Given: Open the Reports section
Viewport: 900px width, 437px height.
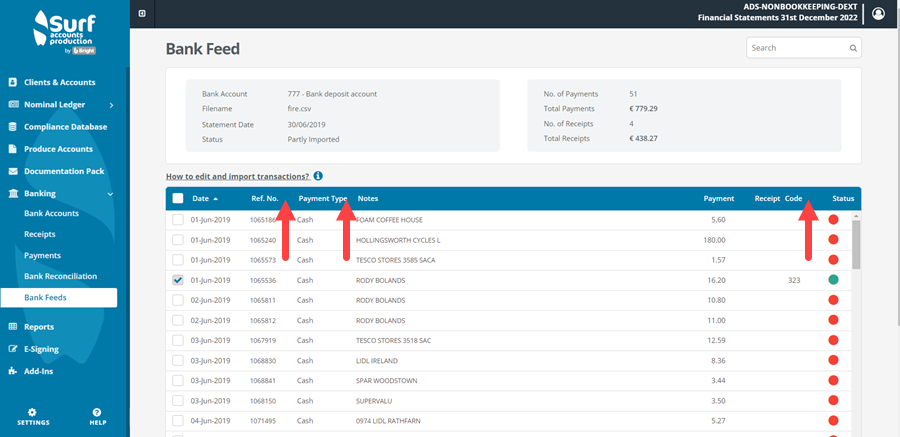Looking at the screenshot, I should tap(39, 327).
